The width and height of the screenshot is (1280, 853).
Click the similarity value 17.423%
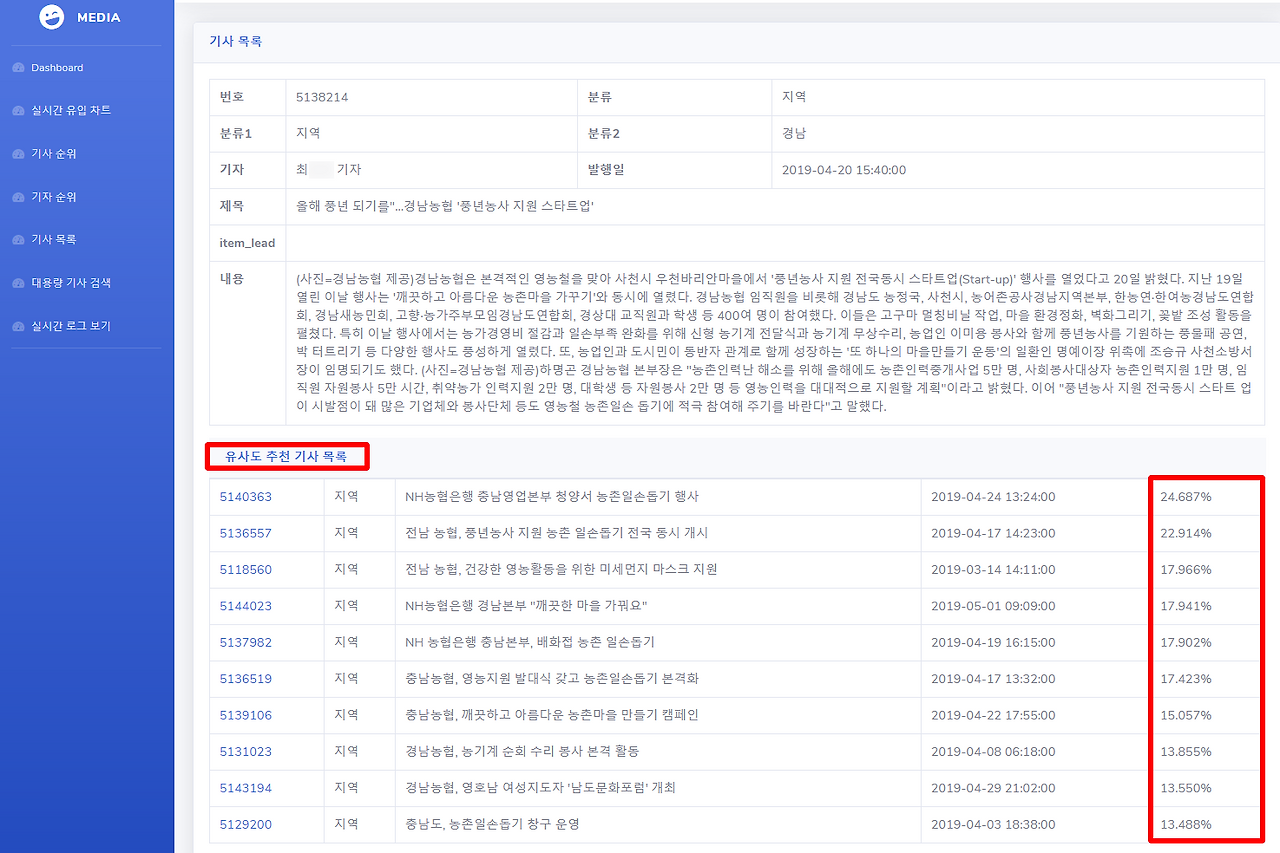coord(1186,679)
